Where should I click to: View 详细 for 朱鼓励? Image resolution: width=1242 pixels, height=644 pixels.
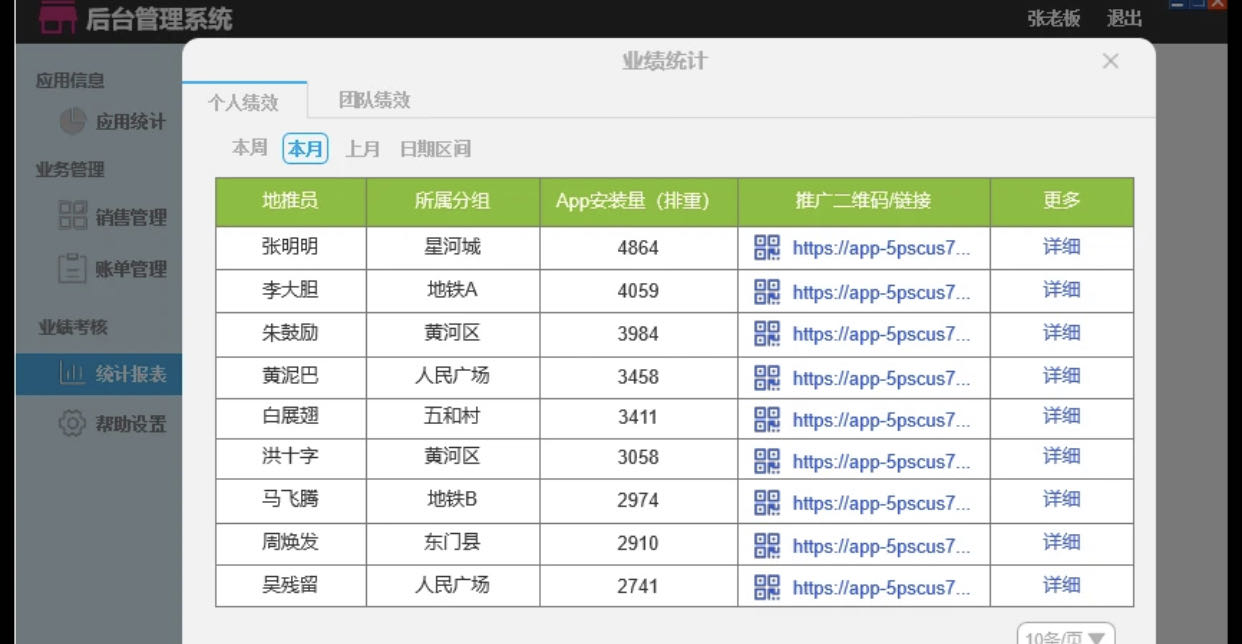(x=1062, y=332)
